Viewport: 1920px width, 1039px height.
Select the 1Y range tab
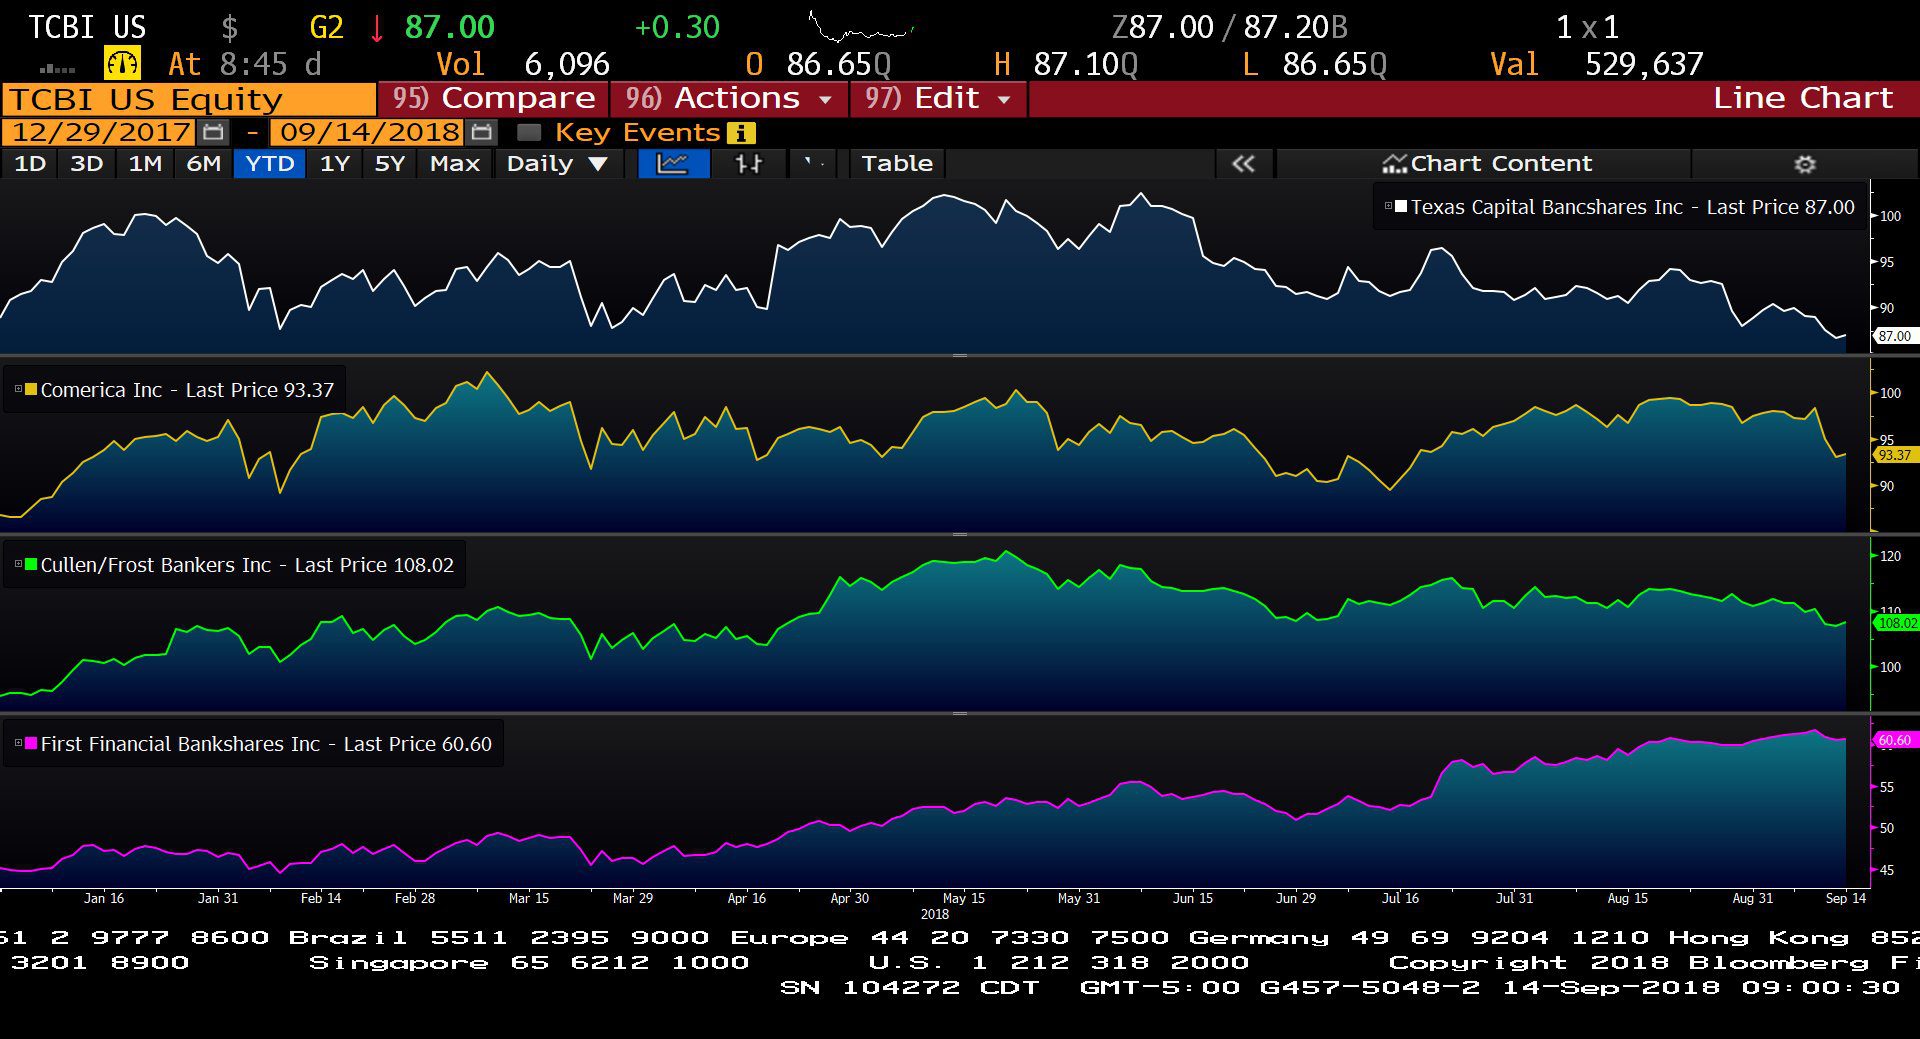point(335,164)
